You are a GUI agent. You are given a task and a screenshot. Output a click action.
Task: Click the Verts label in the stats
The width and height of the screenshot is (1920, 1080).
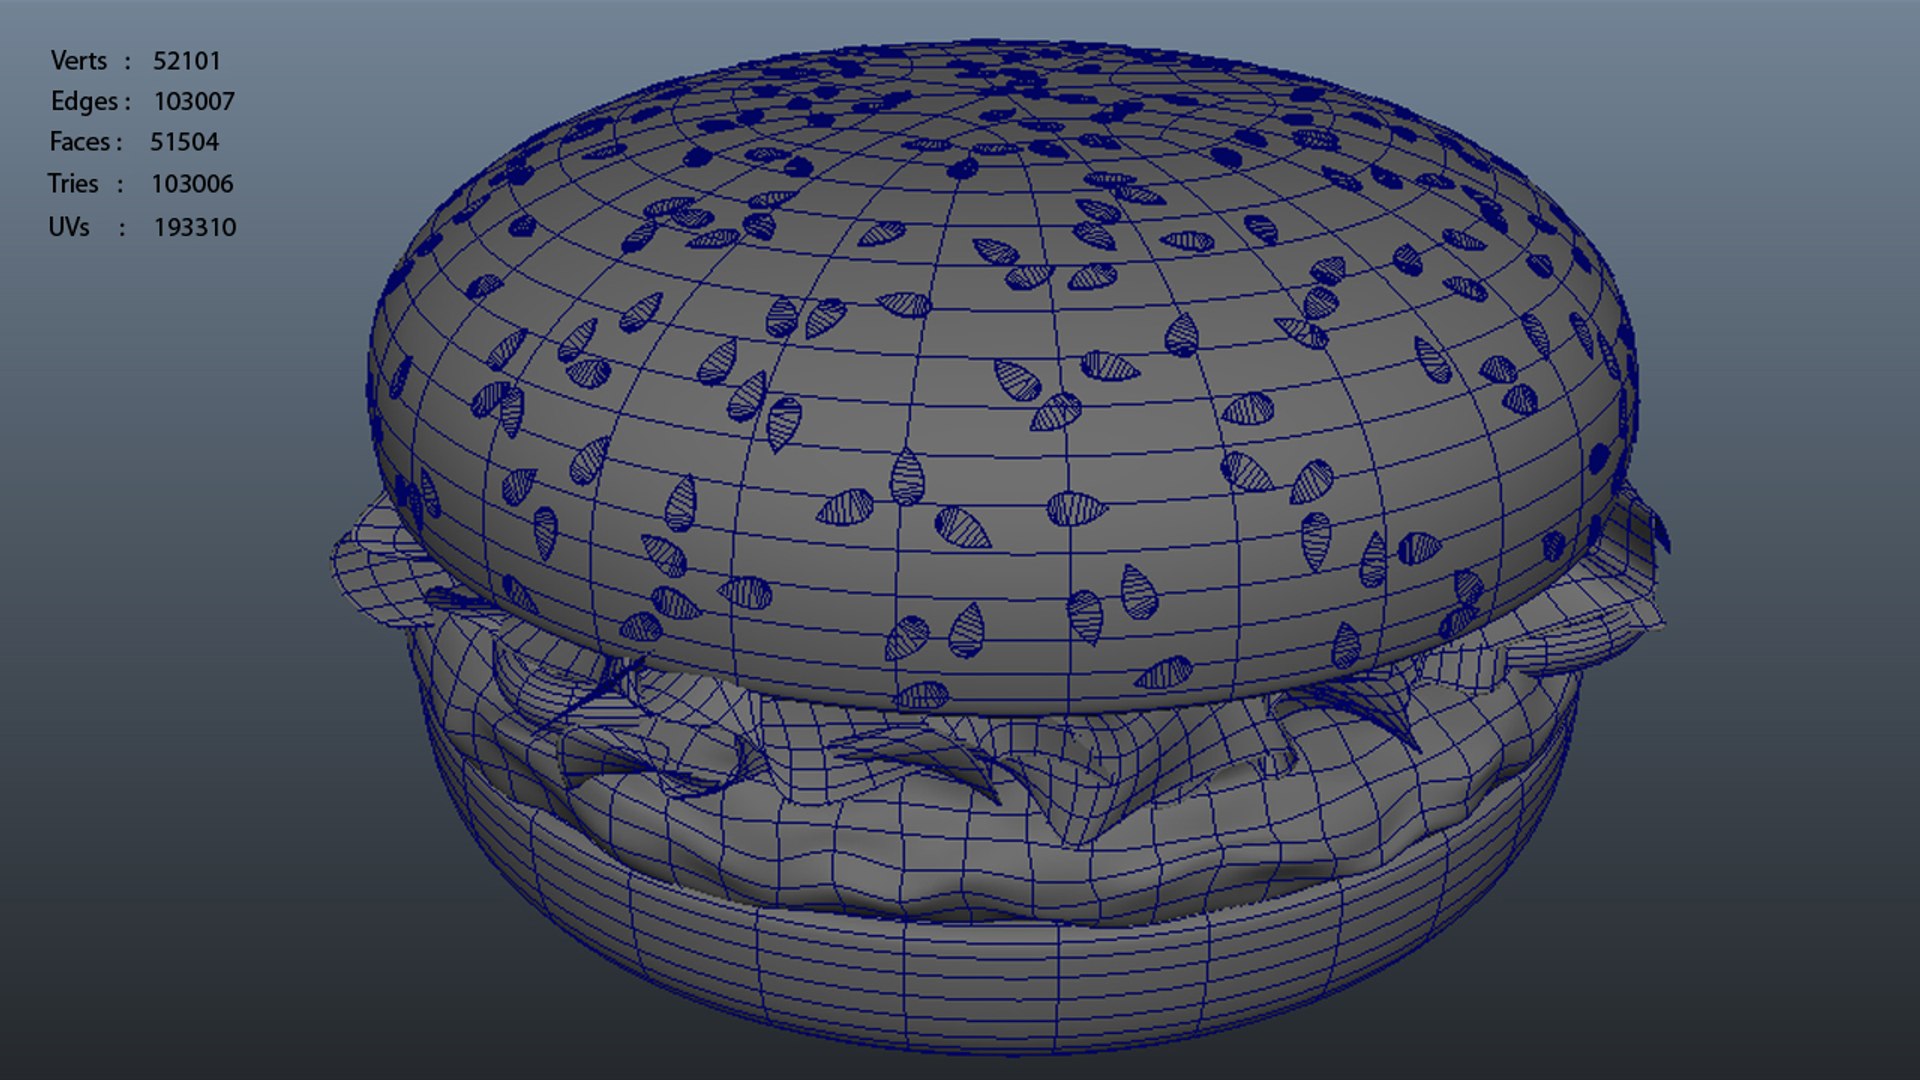click(78, 61)
